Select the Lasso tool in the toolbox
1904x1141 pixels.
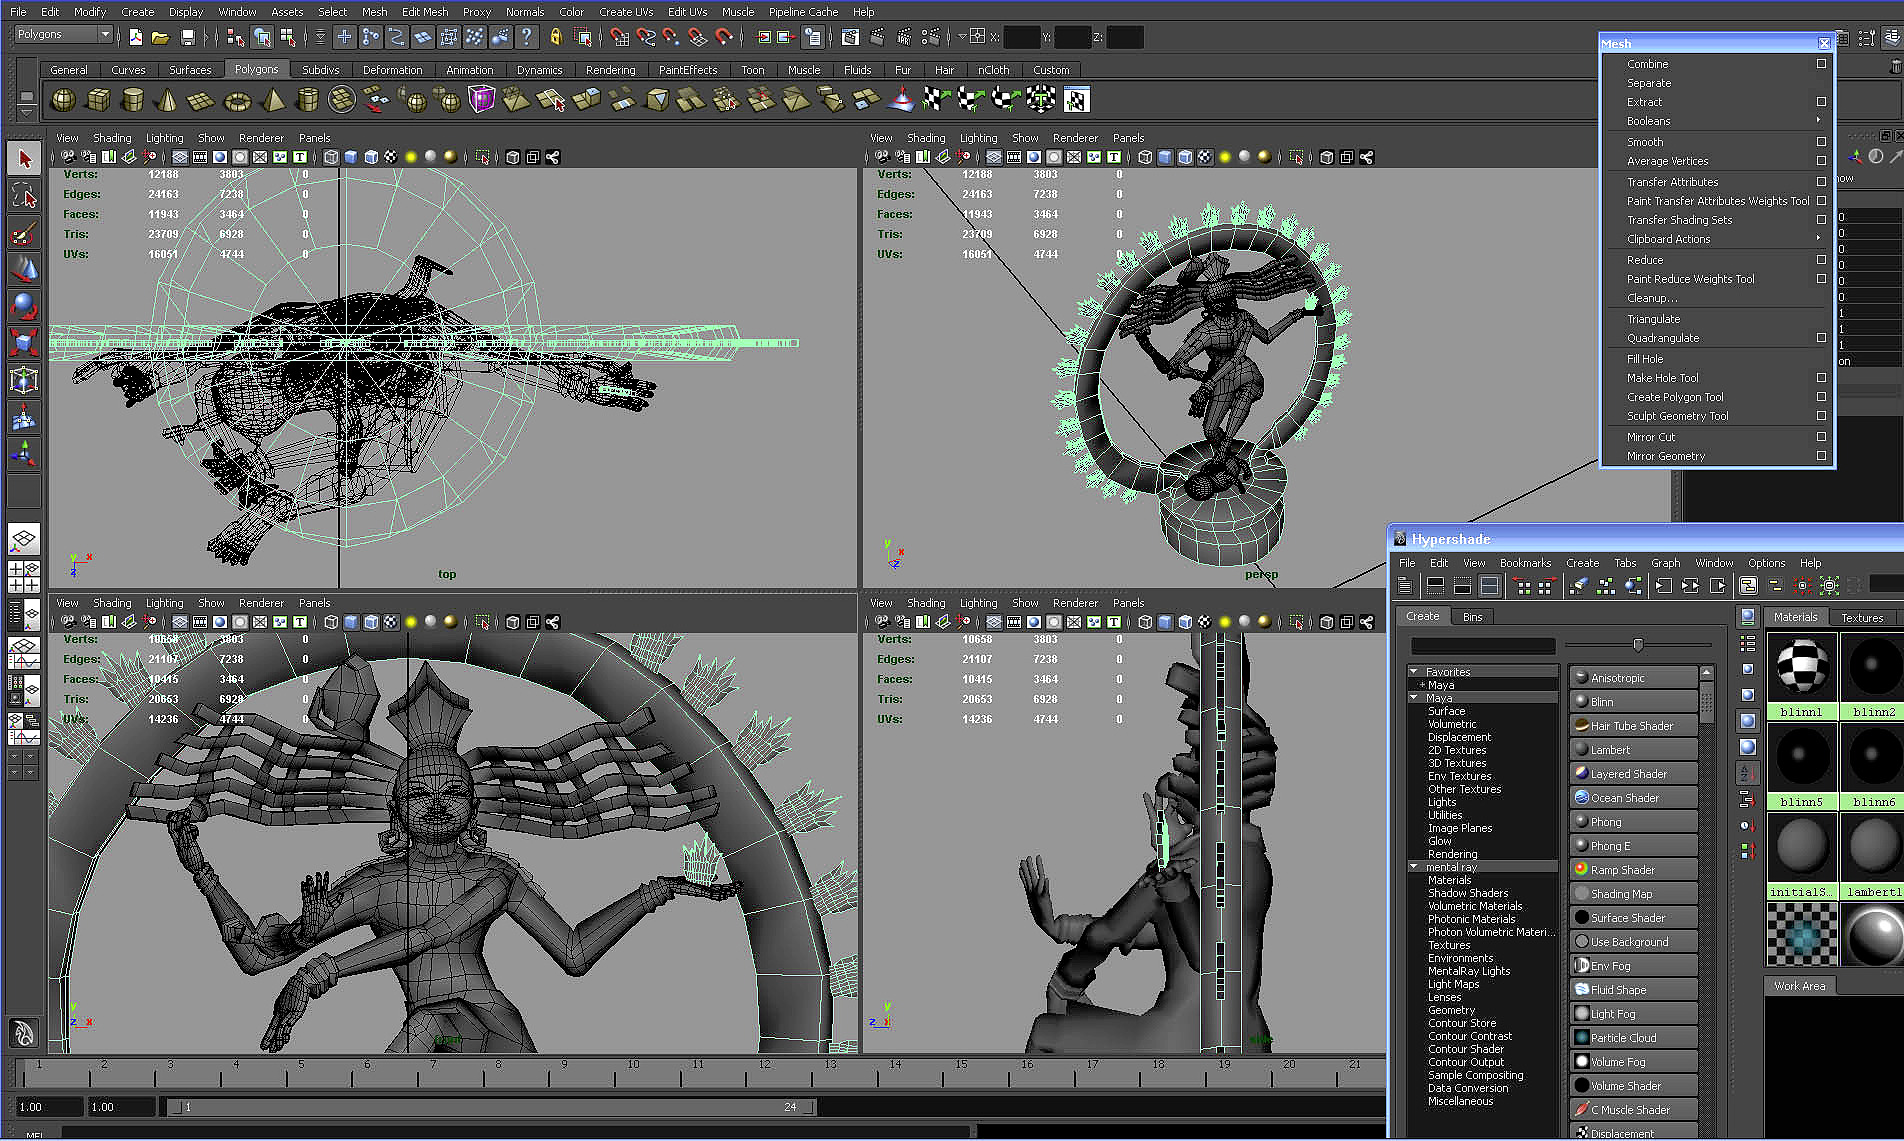(25, 197)
